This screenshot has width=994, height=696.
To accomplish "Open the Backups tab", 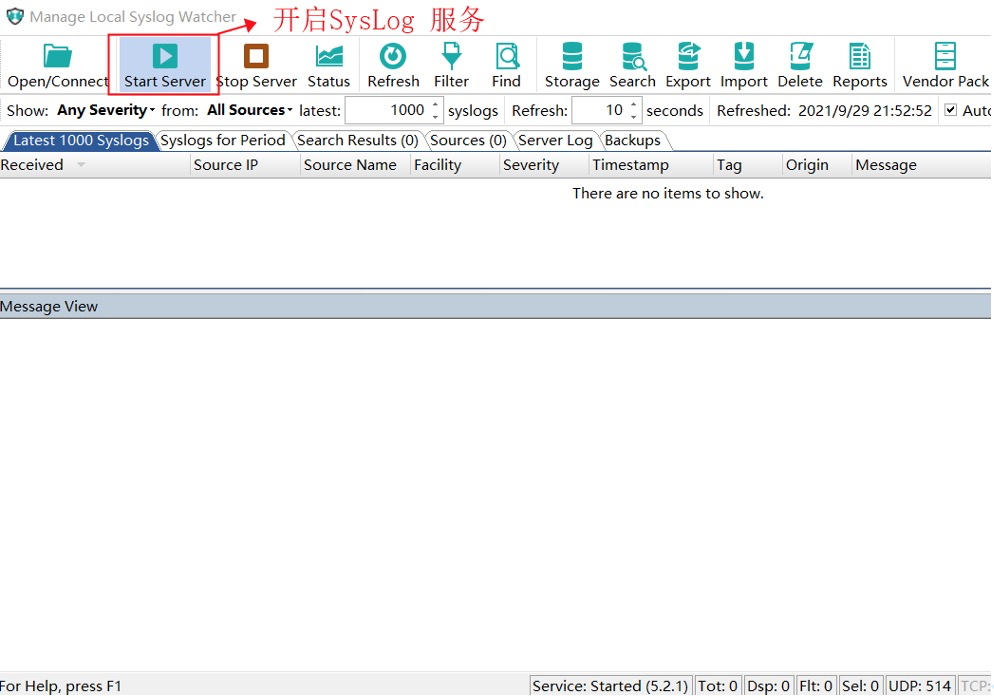I will [x=633, y=140].
